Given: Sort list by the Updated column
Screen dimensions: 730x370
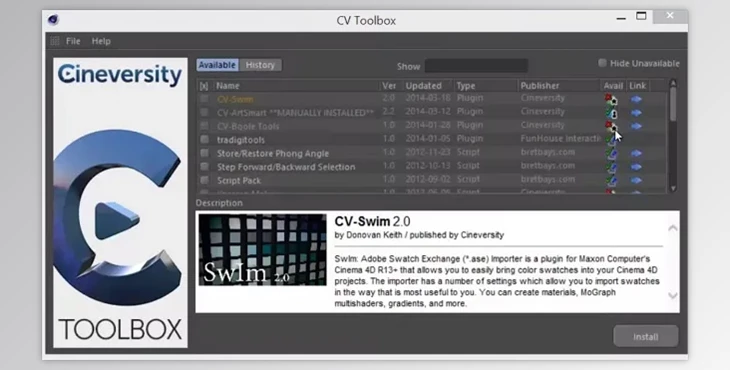Looking at the screenshot, I should (x=427, y=86).
